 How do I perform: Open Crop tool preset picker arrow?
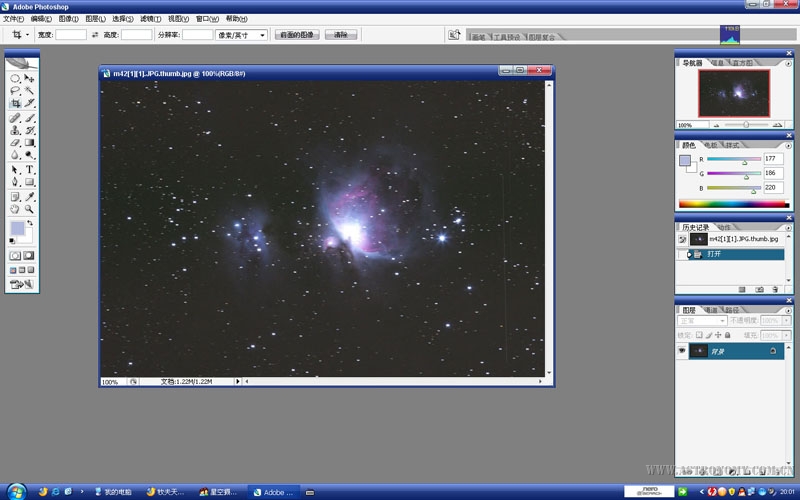point(27,35)
